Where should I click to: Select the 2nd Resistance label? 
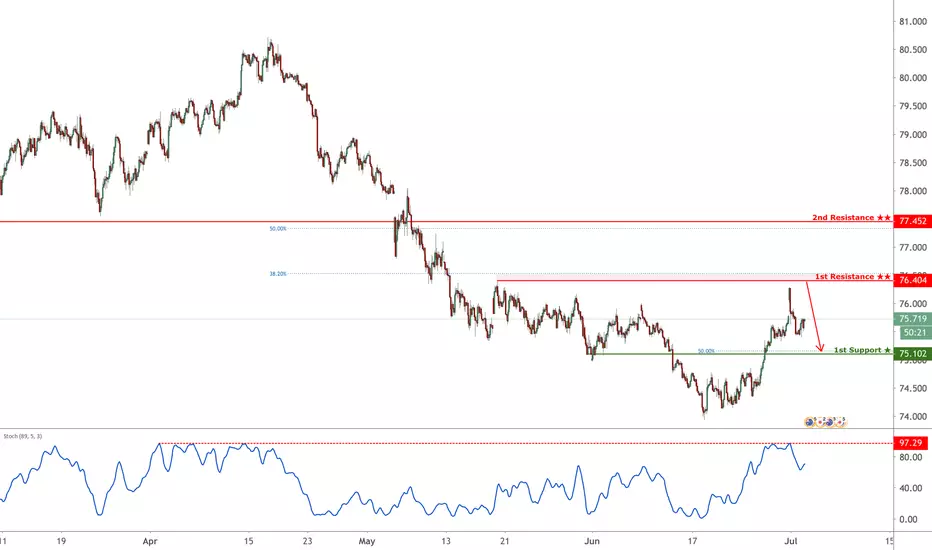coord(851,218)
